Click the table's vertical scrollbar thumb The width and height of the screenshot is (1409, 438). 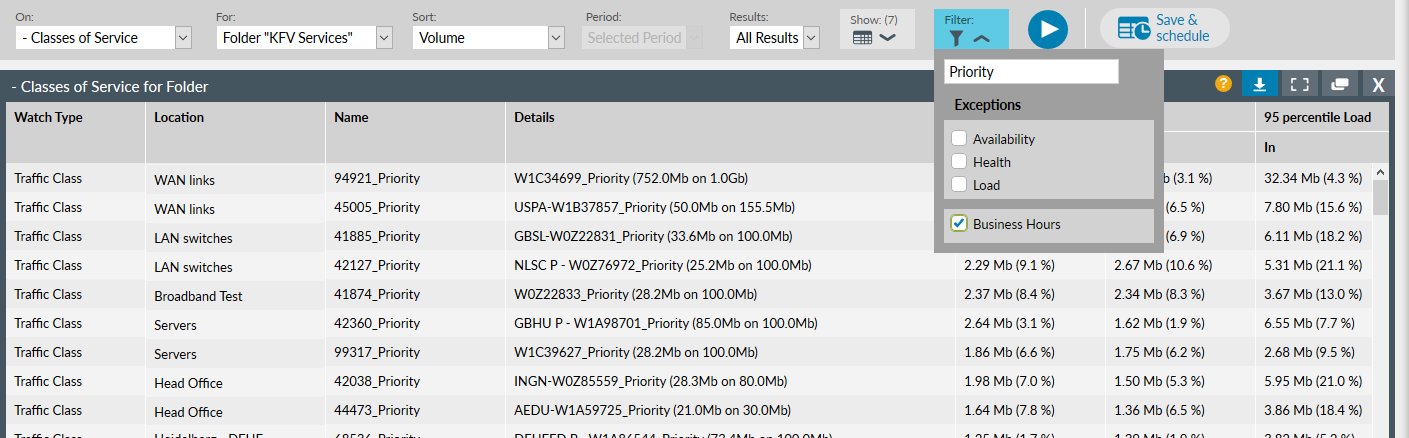[x=1380, y=197]
